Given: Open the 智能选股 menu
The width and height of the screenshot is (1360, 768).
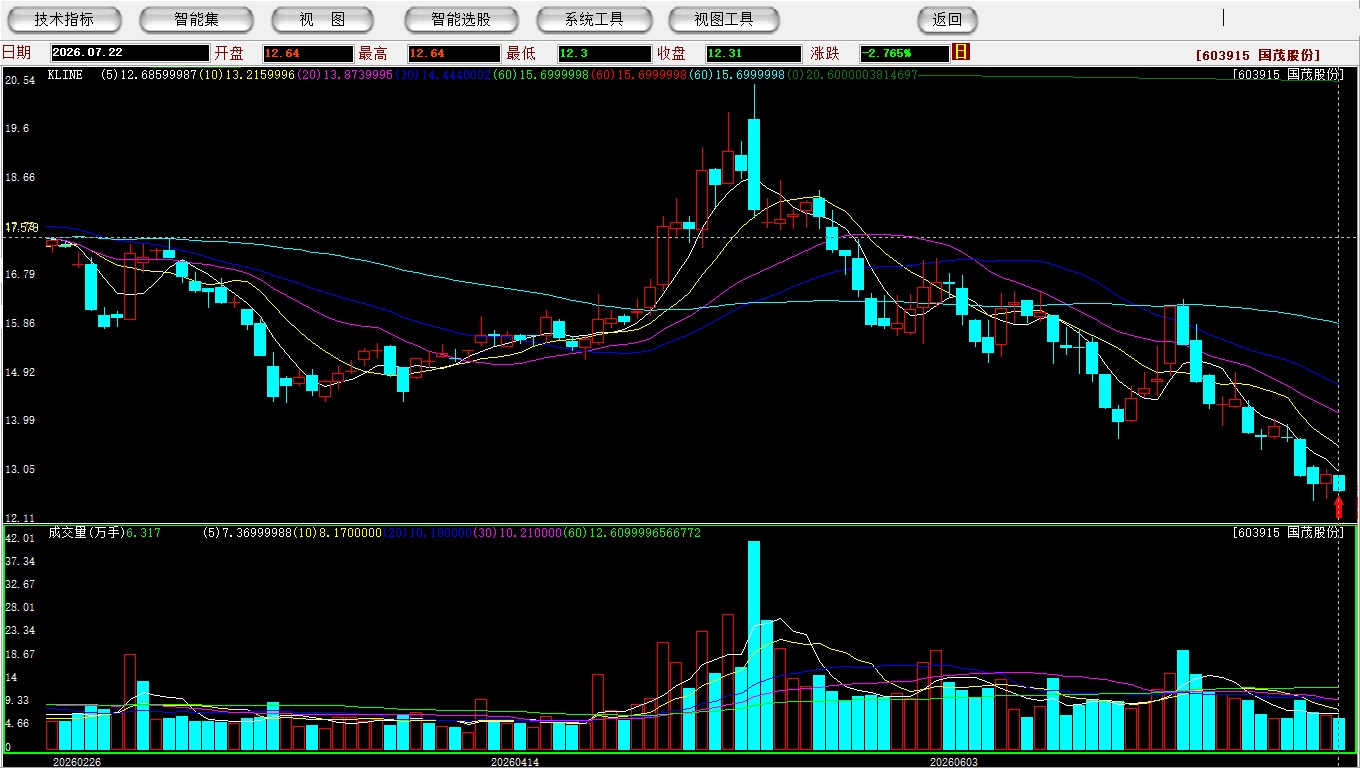Looking at the screenshot, I should [x=461, y=19].
